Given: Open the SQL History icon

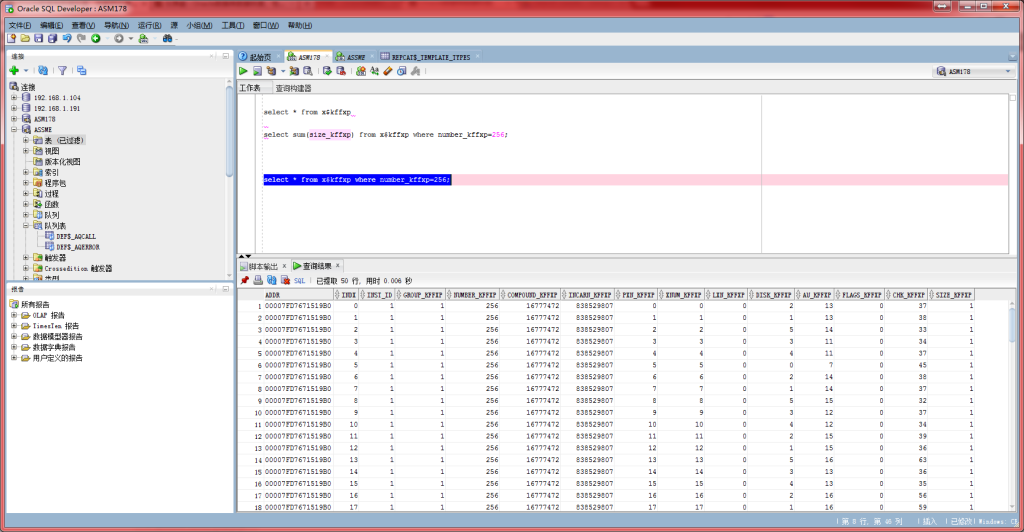Looking at the screenshot, I should [402, 71].
